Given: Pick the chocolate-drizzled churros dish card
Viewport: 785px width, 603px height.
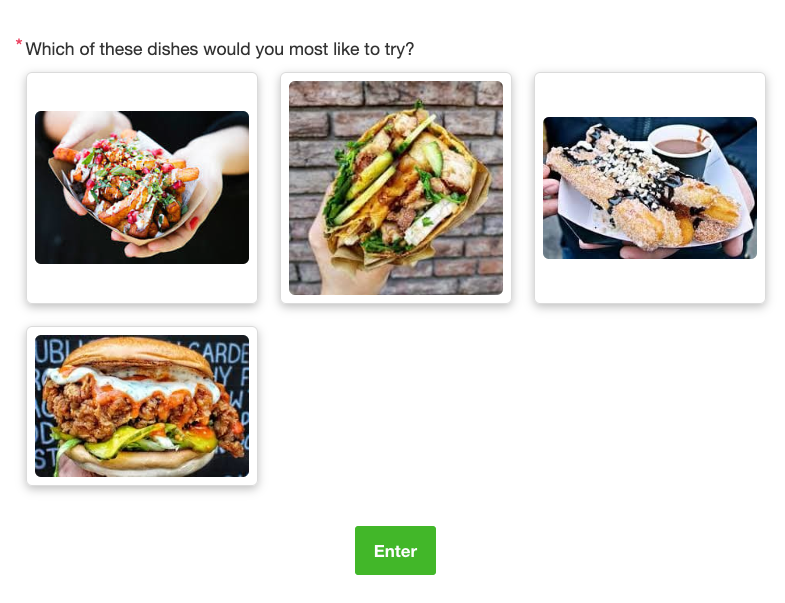Looking at the screenshot, I should click(x=650, y=187).
